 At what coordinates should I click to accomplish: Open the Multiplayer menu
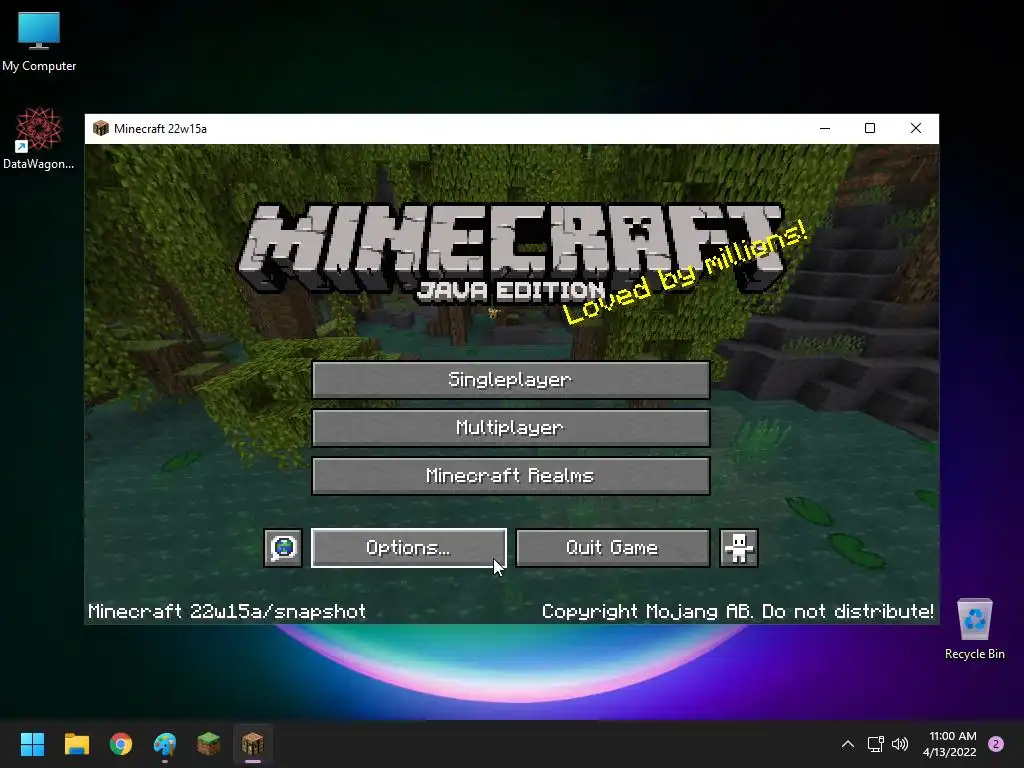point(511,428)
